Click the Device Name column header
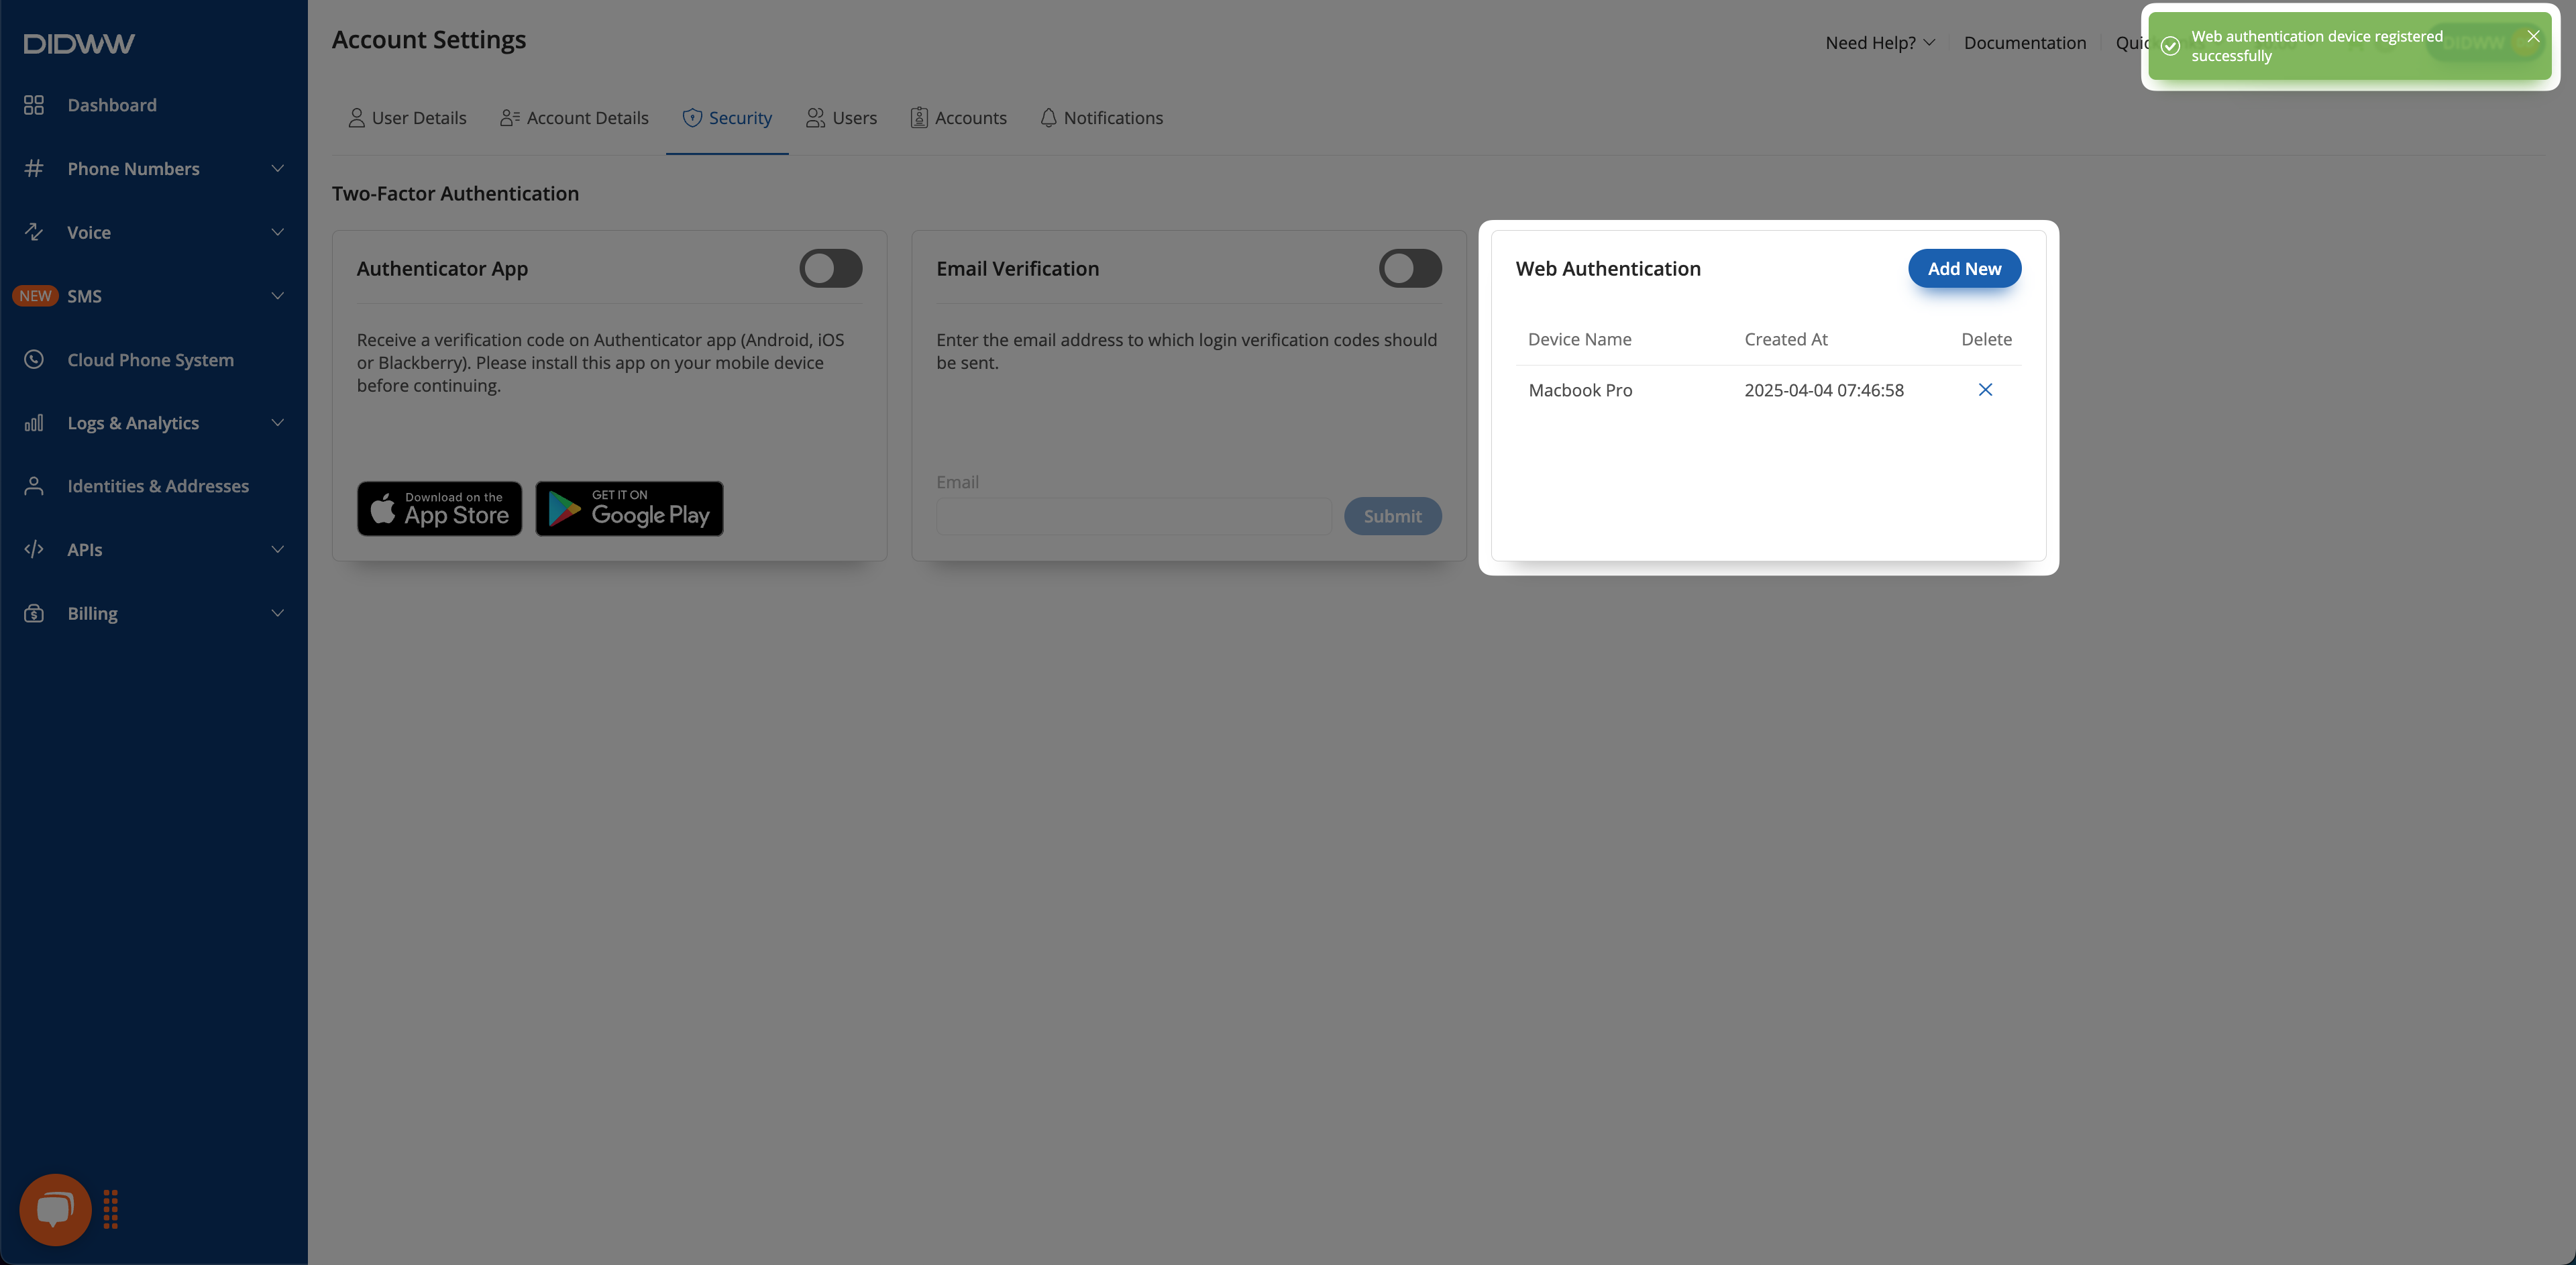Image resolution: width=2576 pixels, height=1265 pixels. point(1579,339)
